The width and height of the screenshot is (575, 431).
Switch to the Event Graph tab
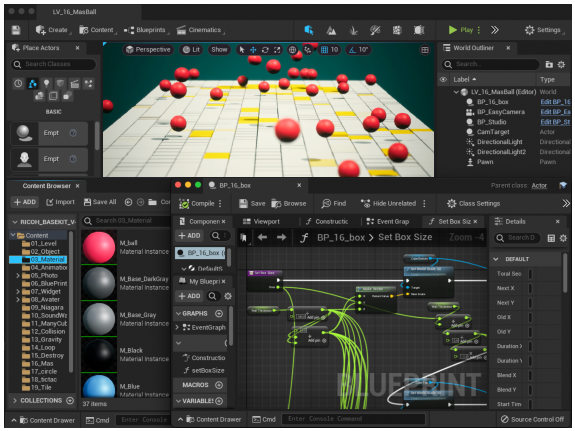(388, 222)
